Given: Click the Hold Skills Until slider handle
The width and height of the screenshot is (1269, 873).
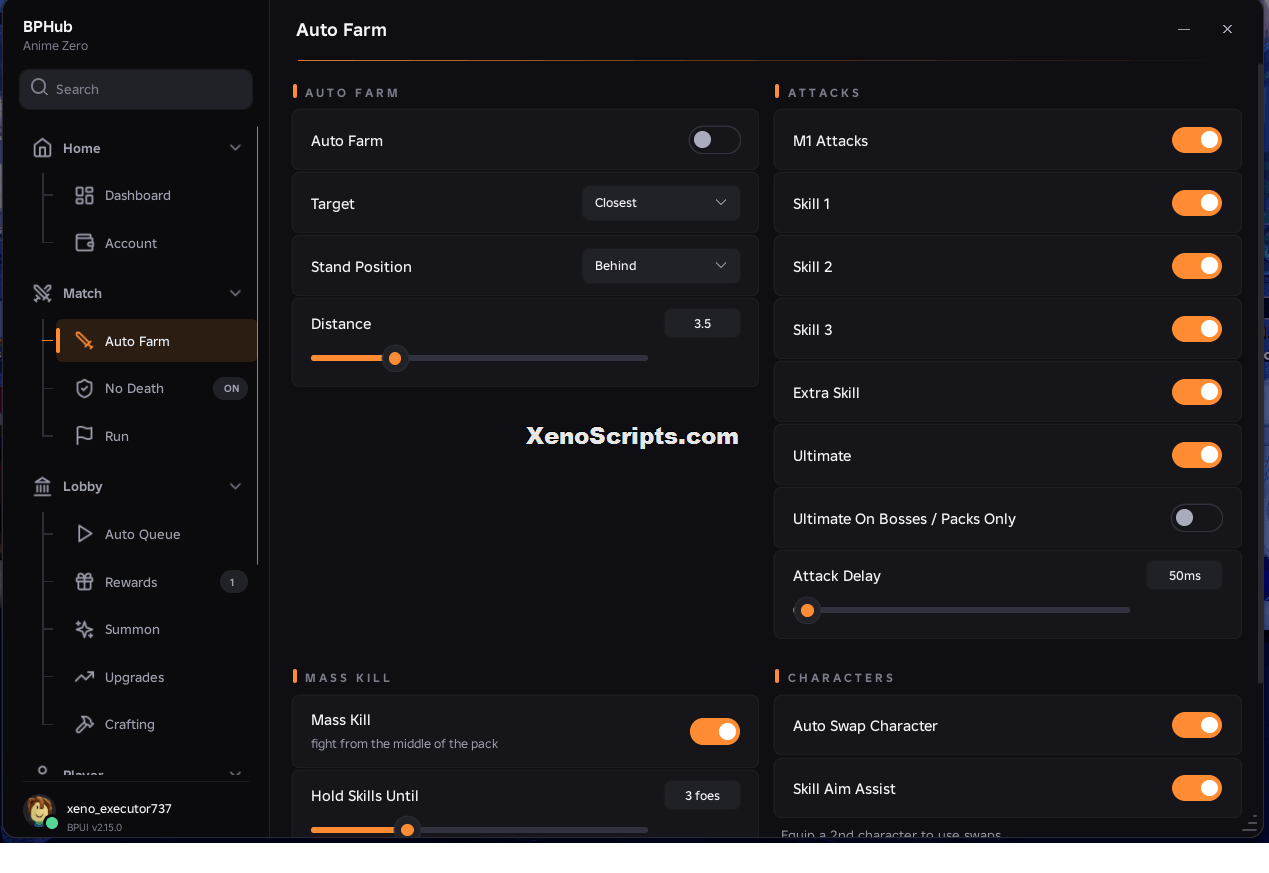Looking at the screenshot, I should pos(407,830).
